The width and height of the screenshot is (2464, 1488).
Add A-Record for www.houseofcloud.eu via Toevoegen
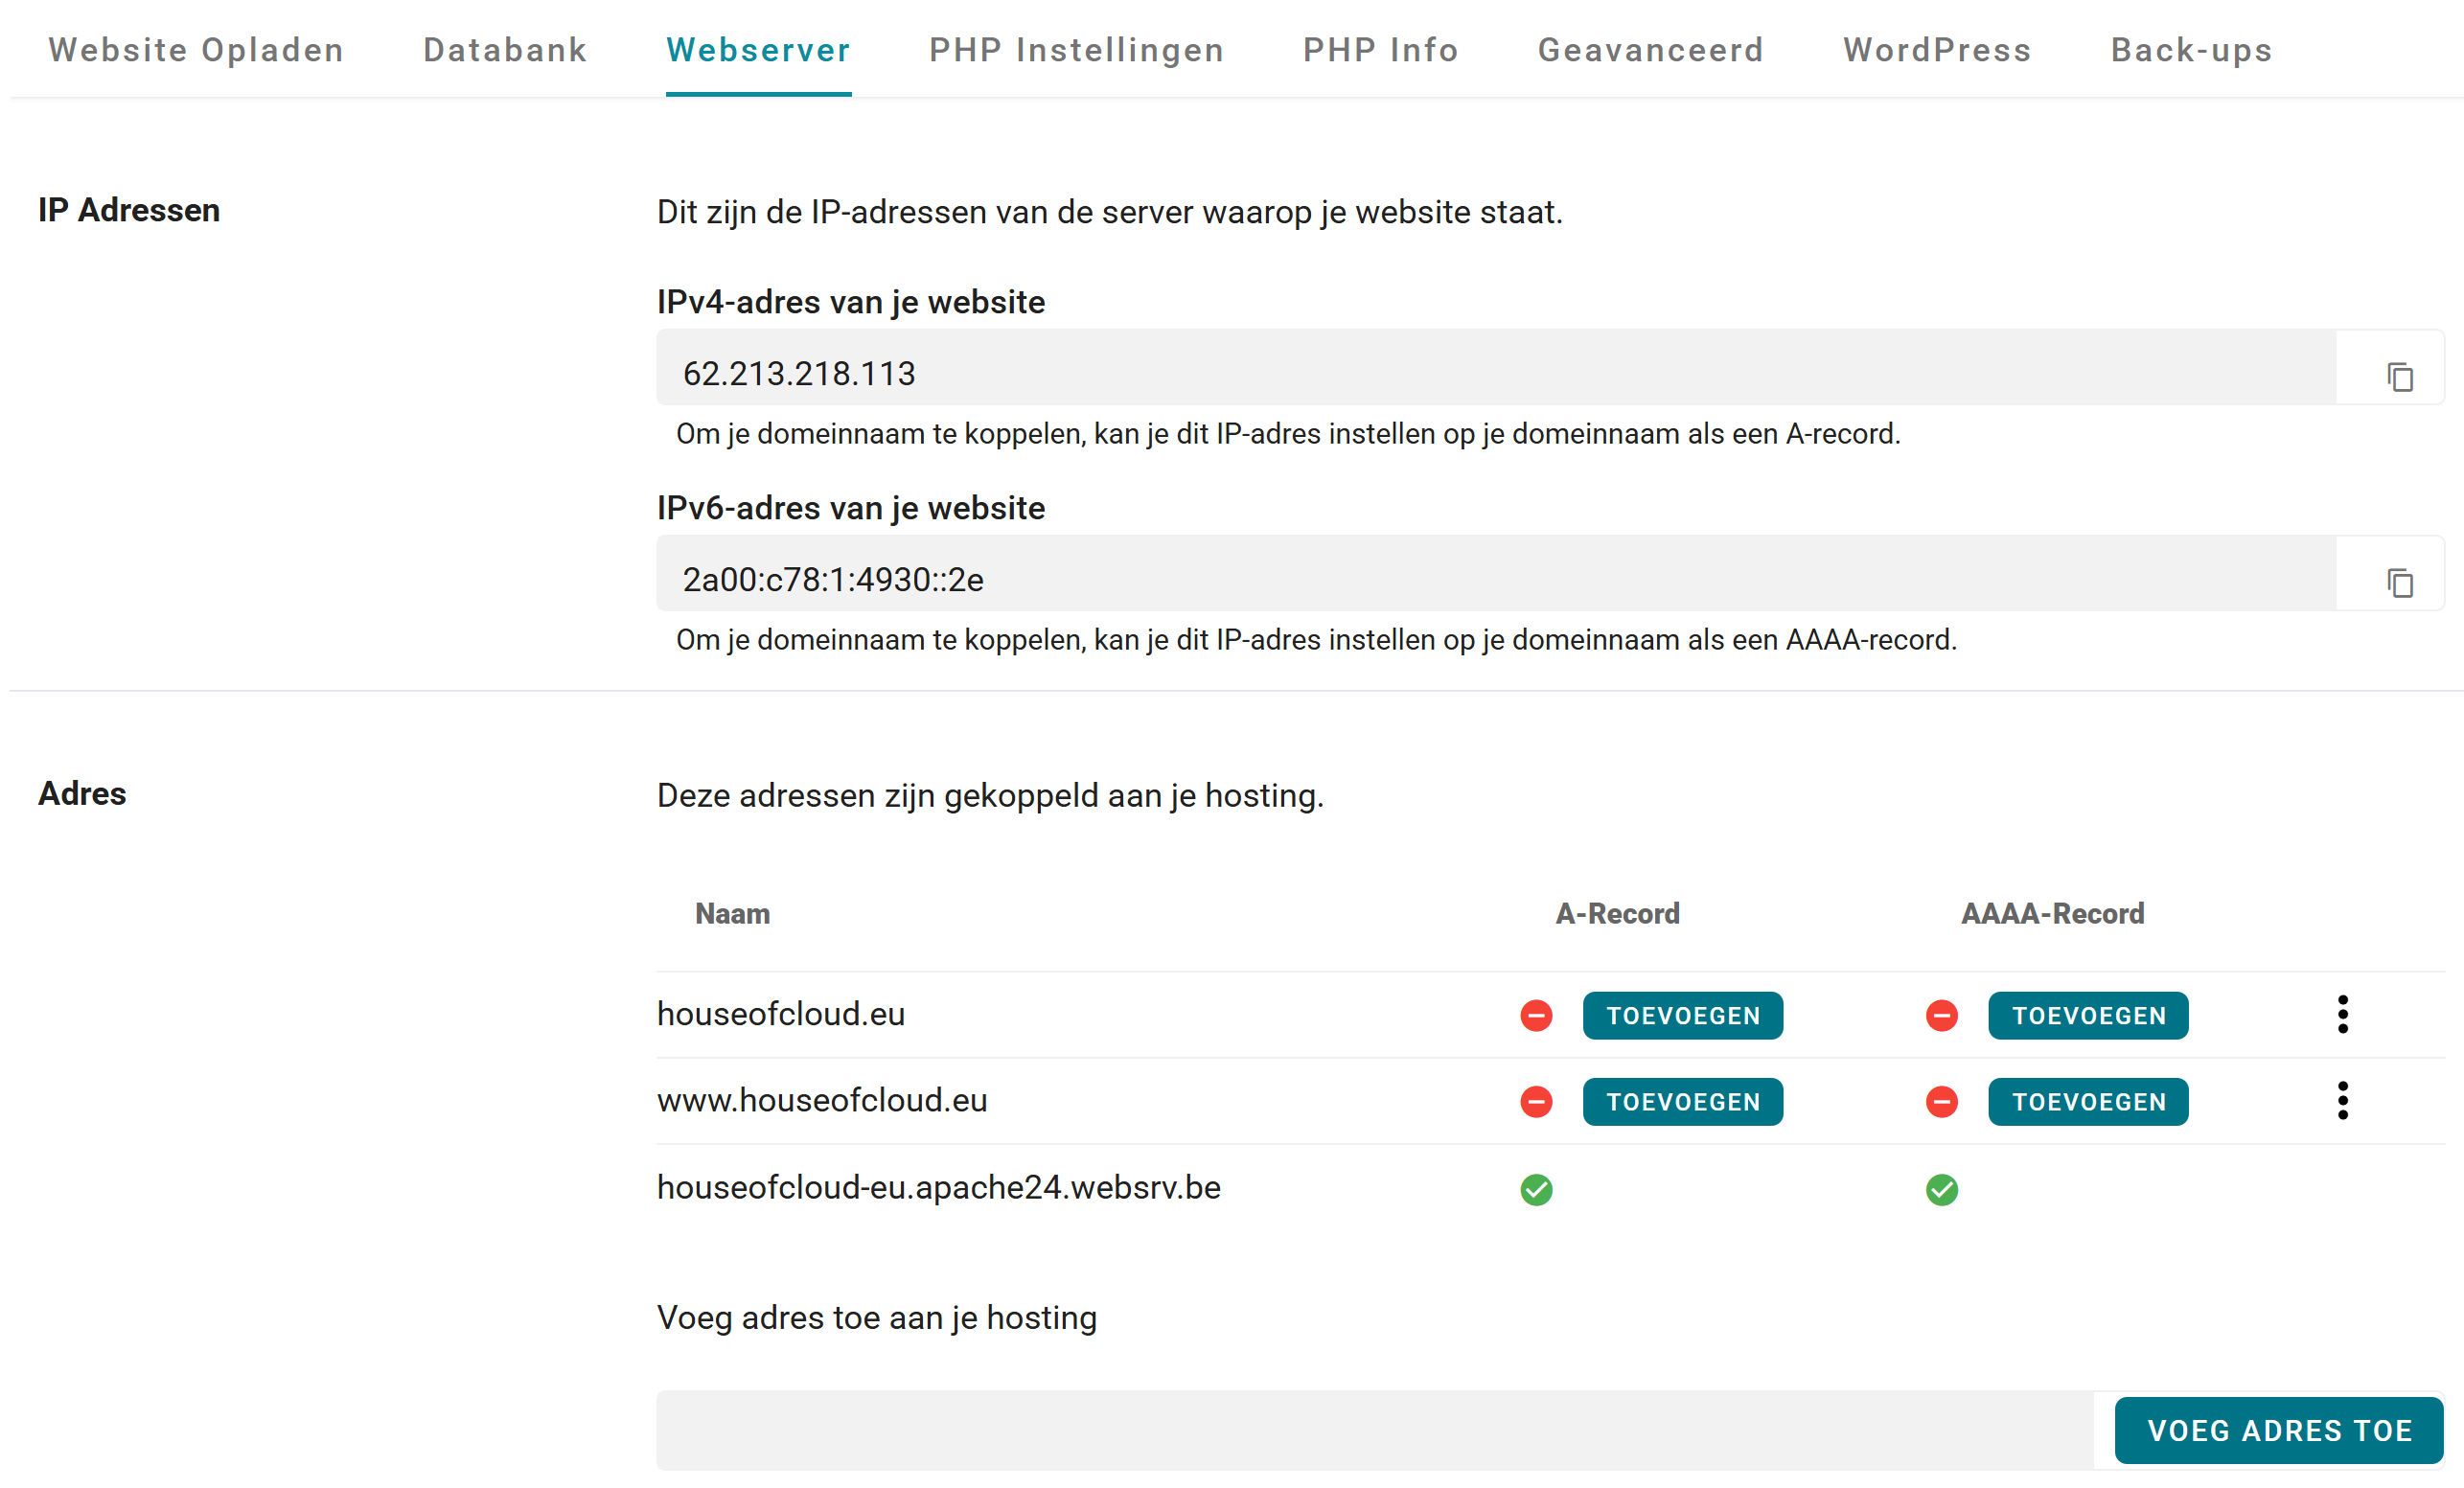[1682, 1101]
